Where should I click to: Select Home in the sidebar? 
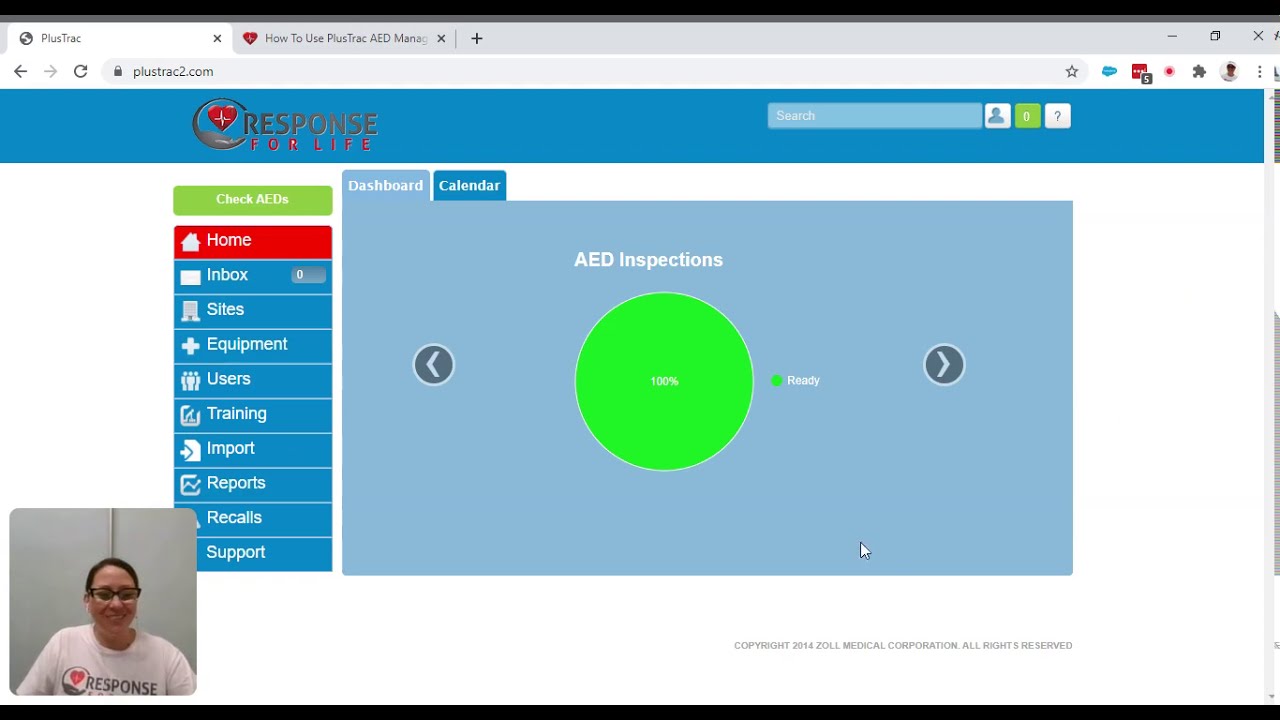pyautogui.click(x=253, y=241)
